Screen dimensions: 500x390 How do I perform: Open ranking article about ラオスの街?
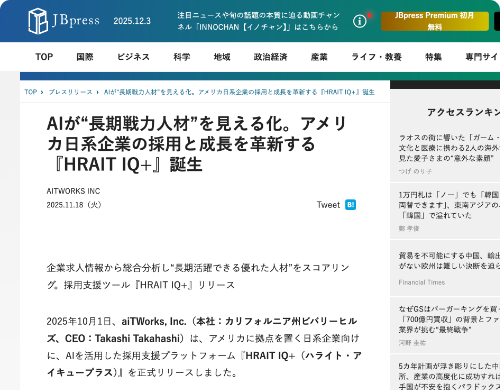pos(449,148)
